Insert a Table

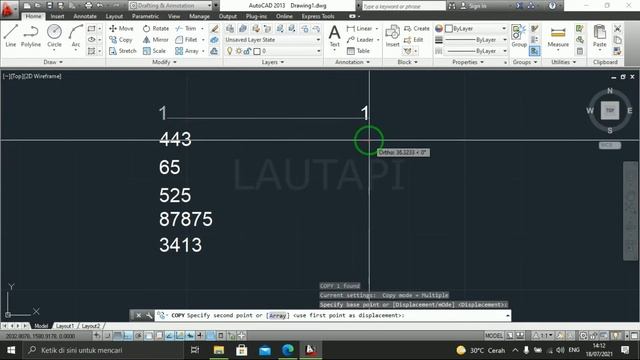(358, 51)
